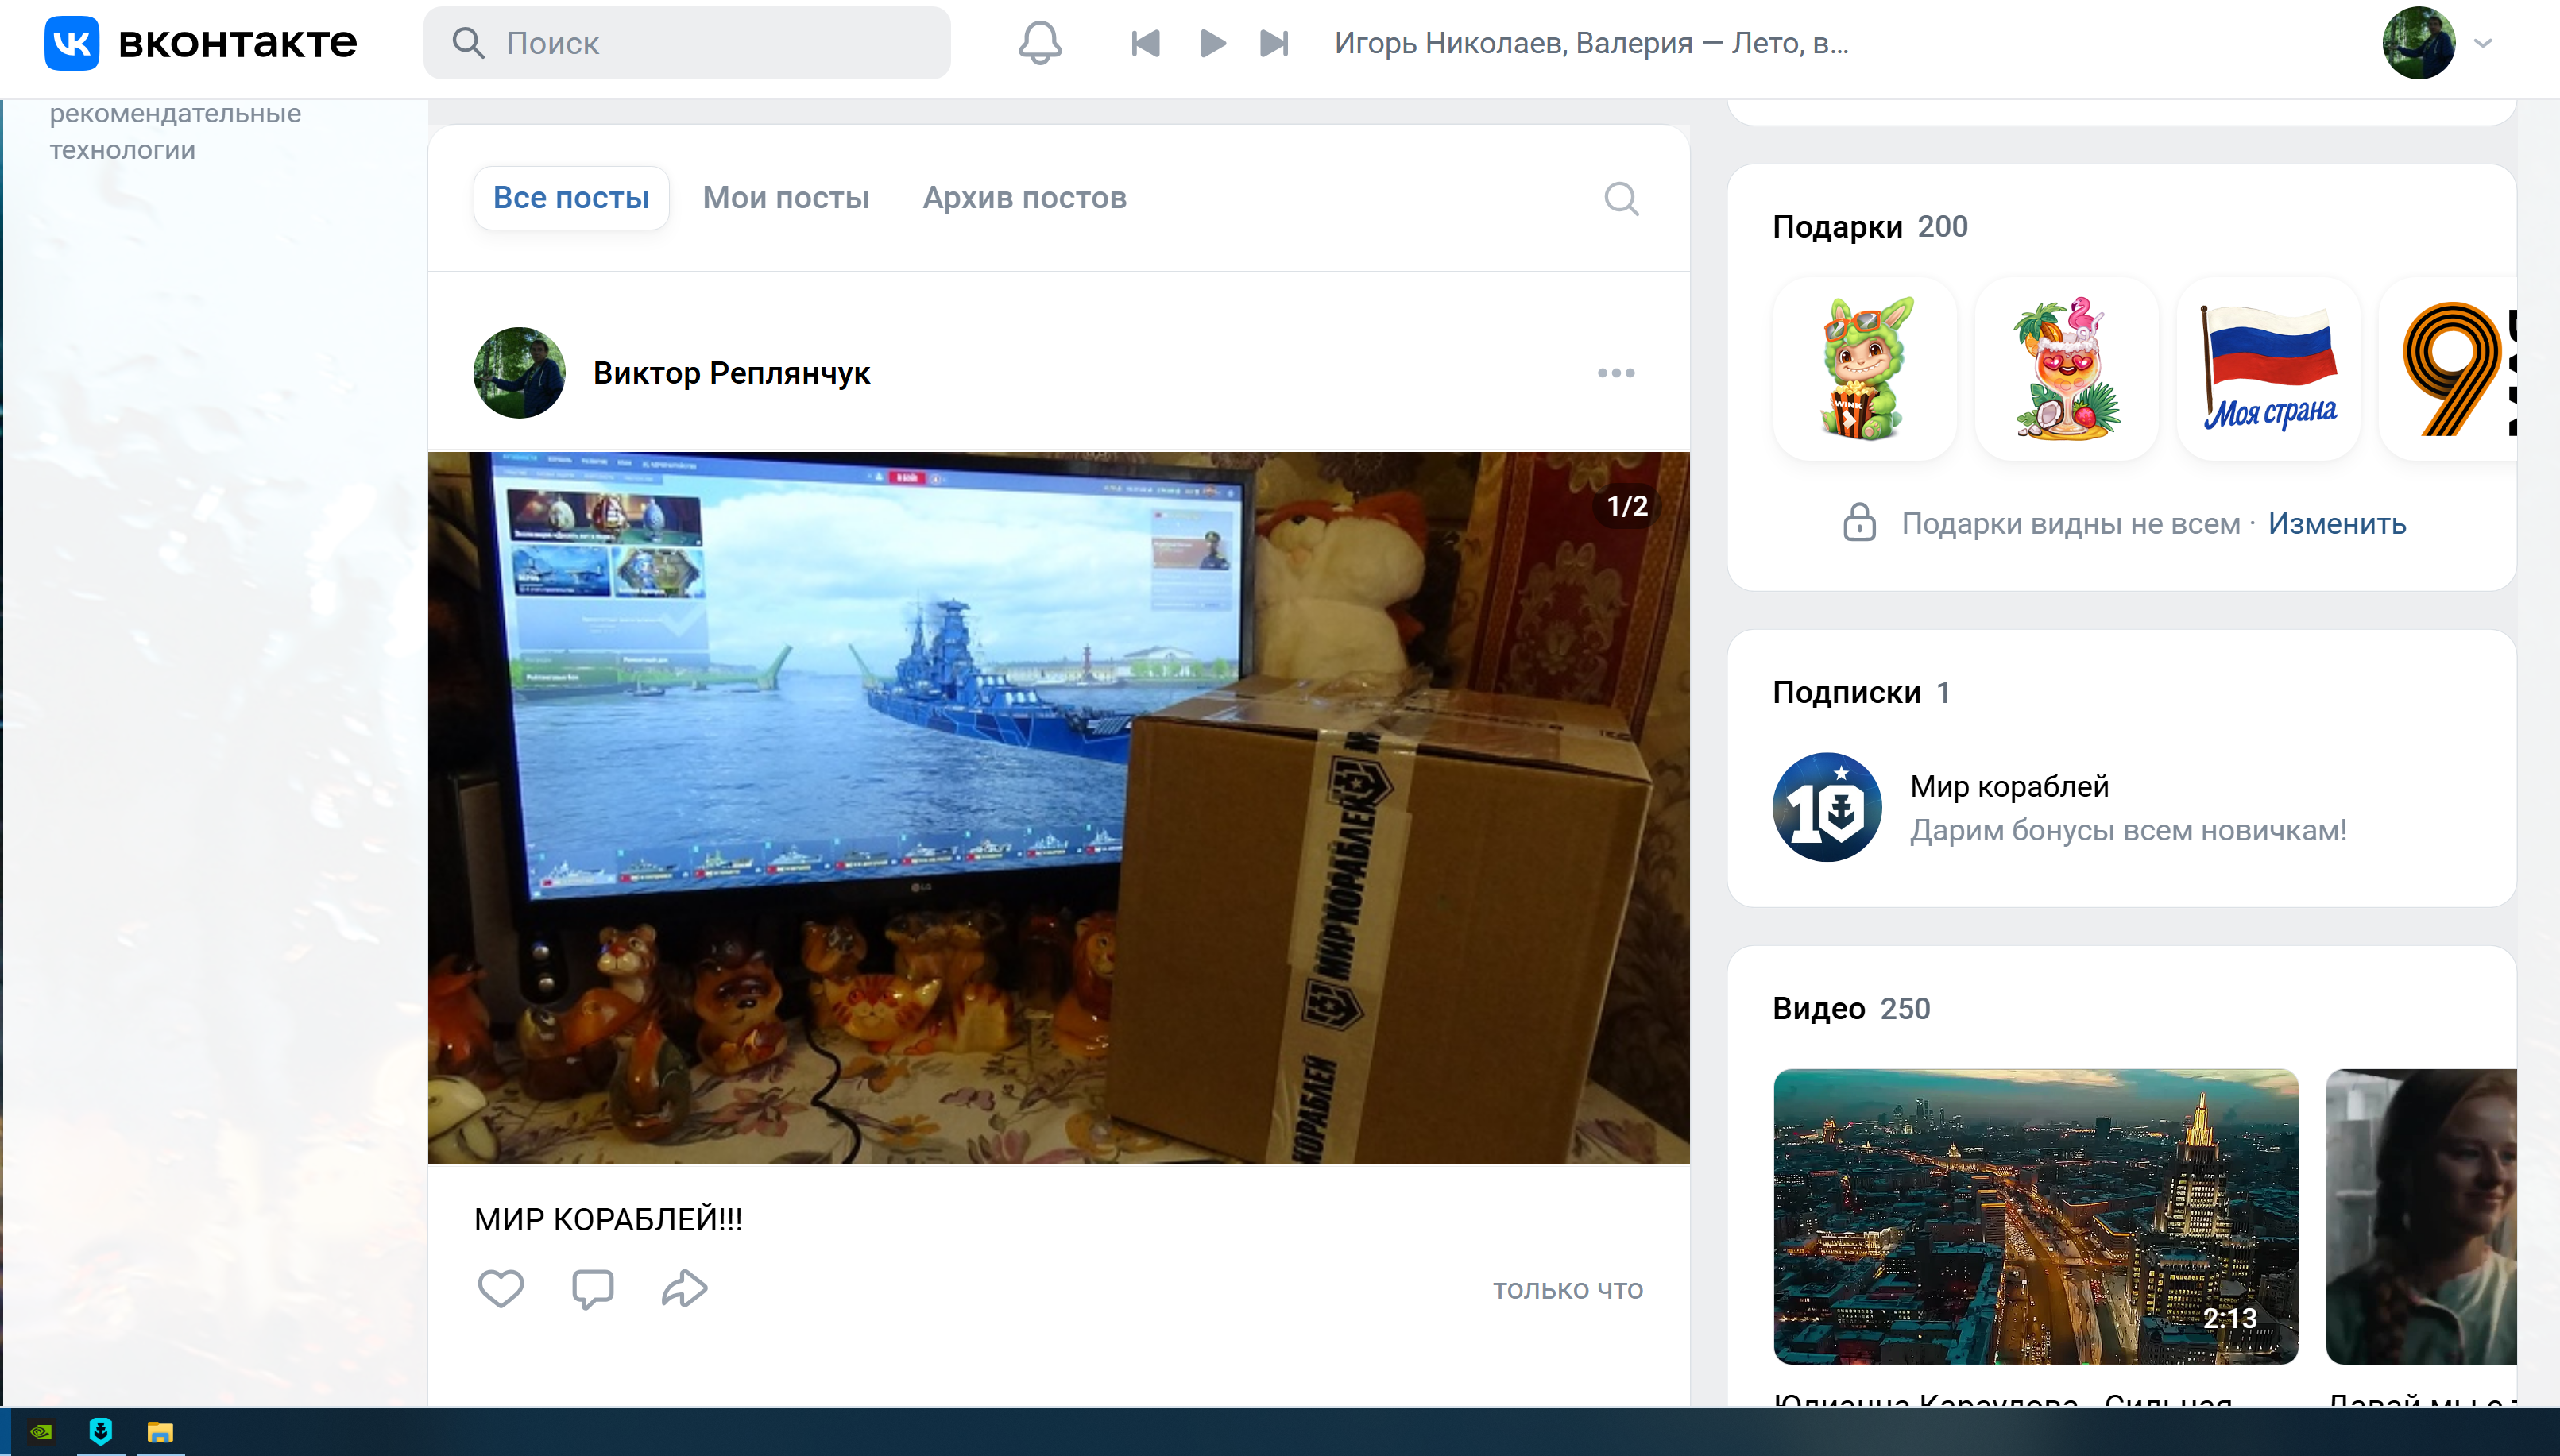
Task: Open the city skyline video thumbnail
Action: 2036,1216
